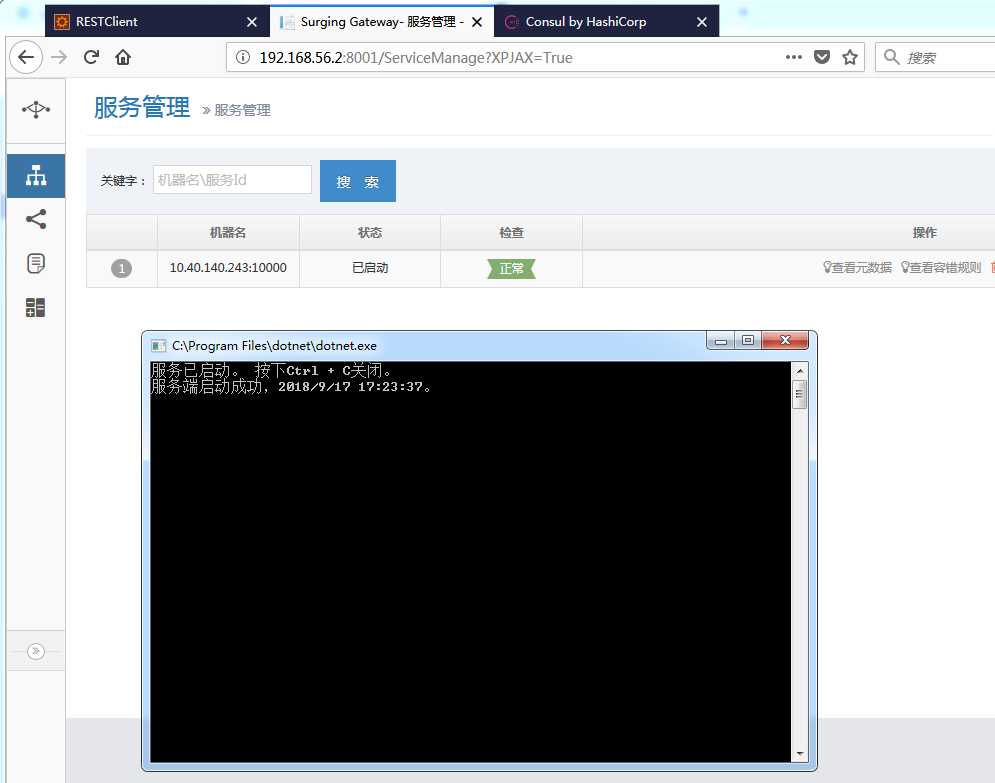Screen dimensions: 995x783
Task: Maximize the dotnet.exe console window
Action: pyautogui.click(x=748, y=341)
